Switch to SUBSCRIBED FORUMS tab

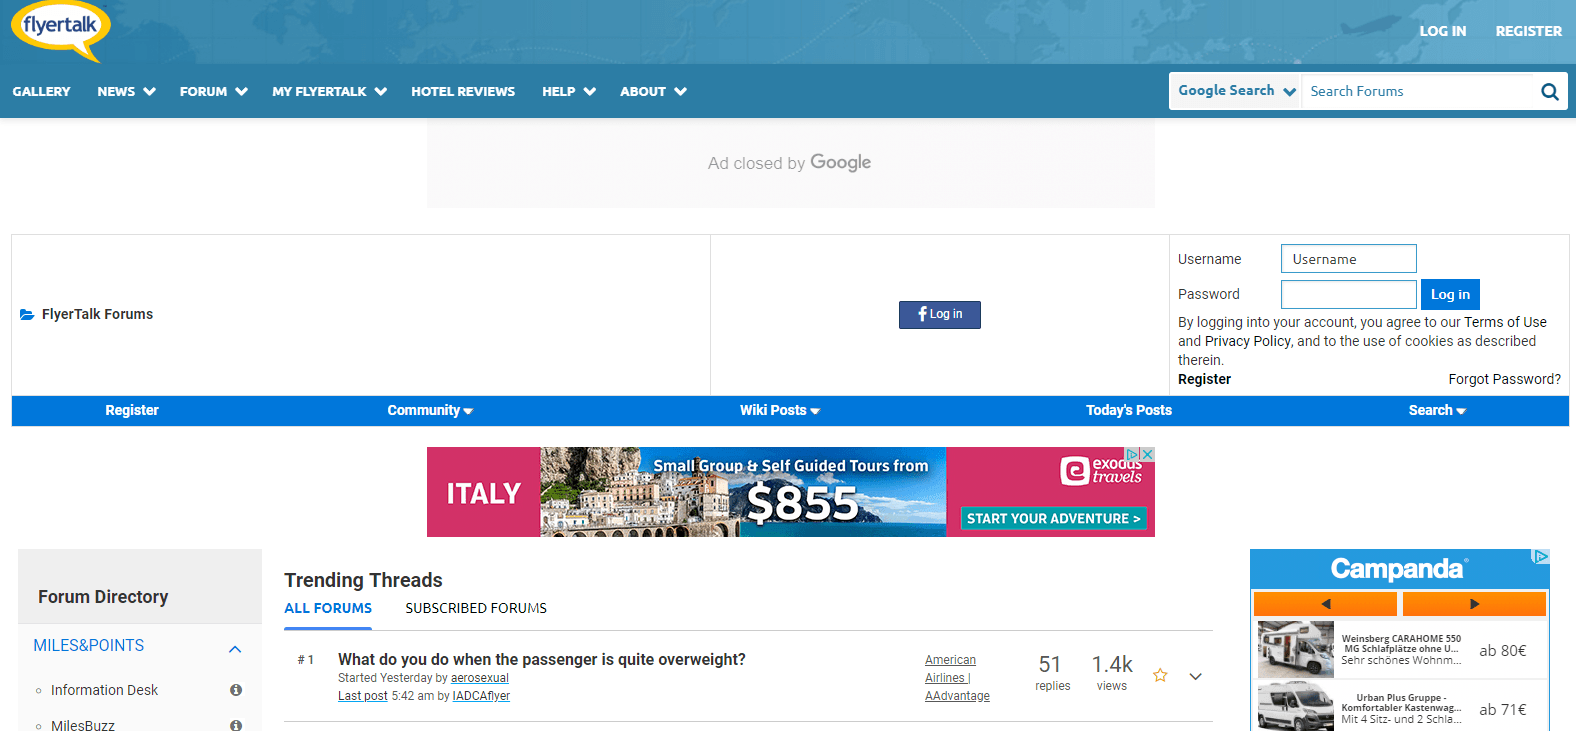click(476, 608)
